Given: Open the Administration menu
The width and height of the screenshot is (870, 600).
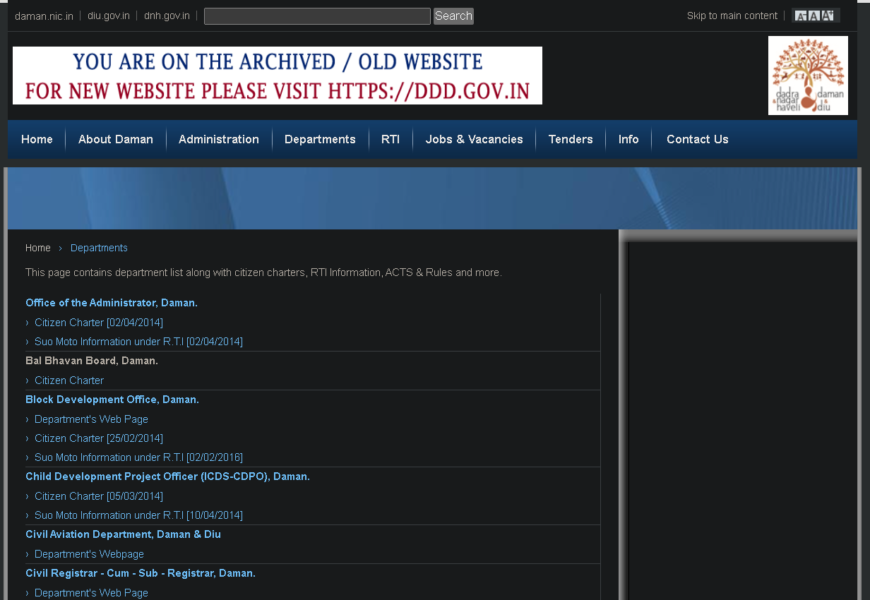Looking at the screenshot, I should click(219, 139).
